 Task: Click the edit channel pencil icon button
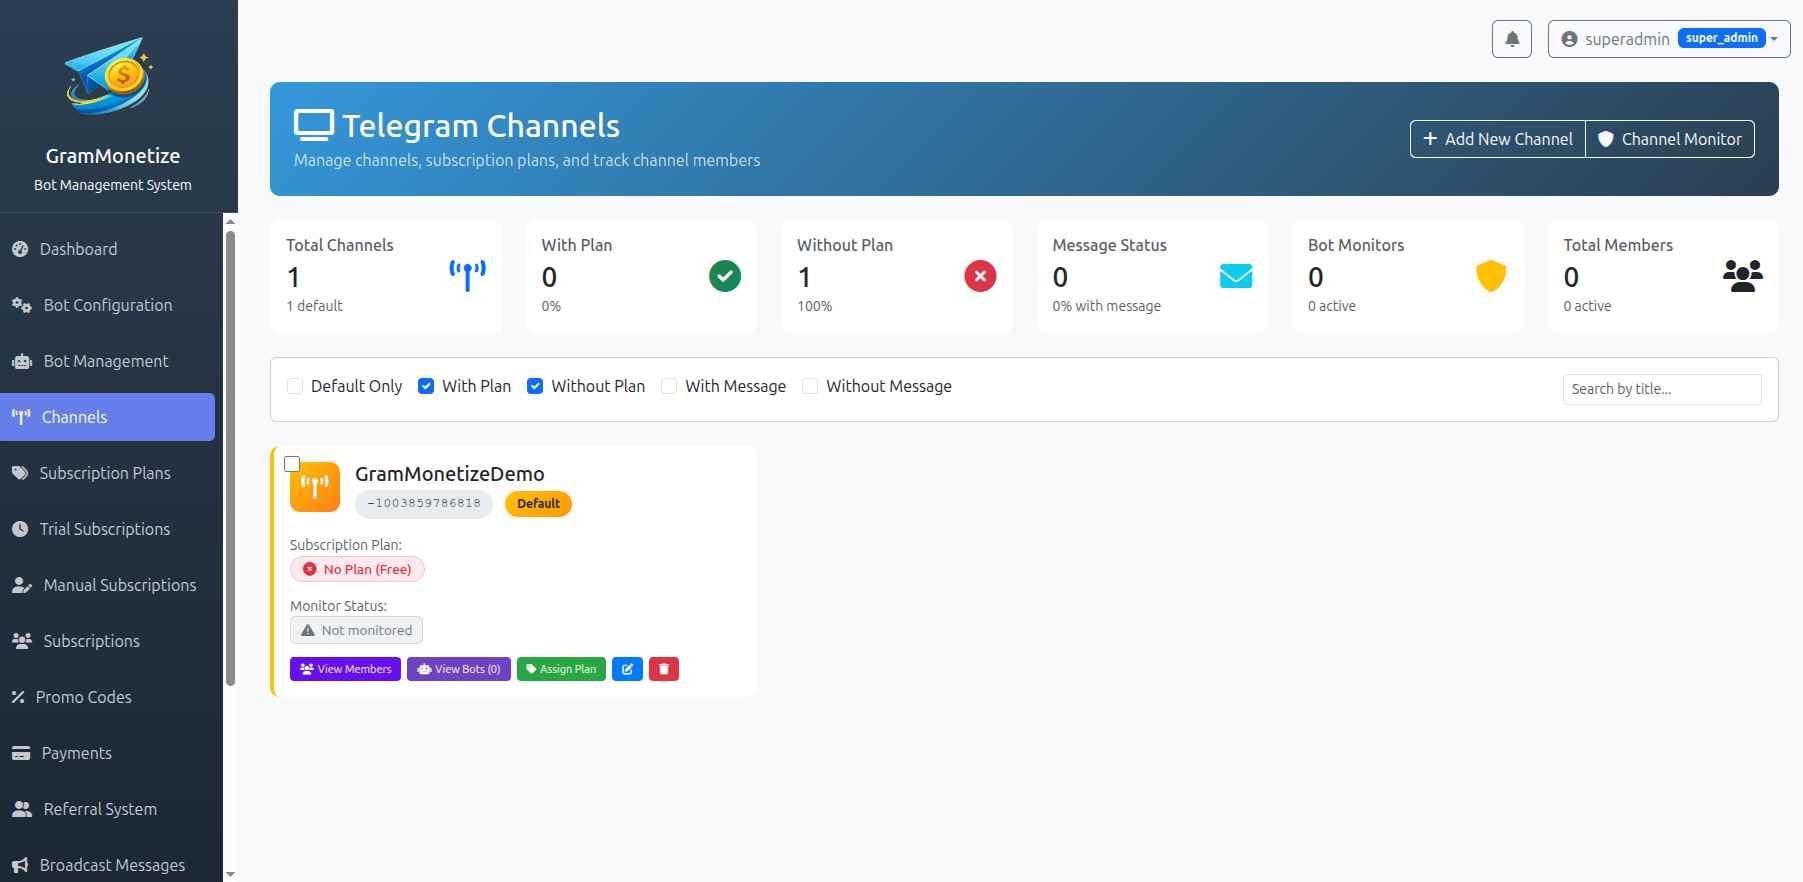pyautogui.click(x=627, y=669)
